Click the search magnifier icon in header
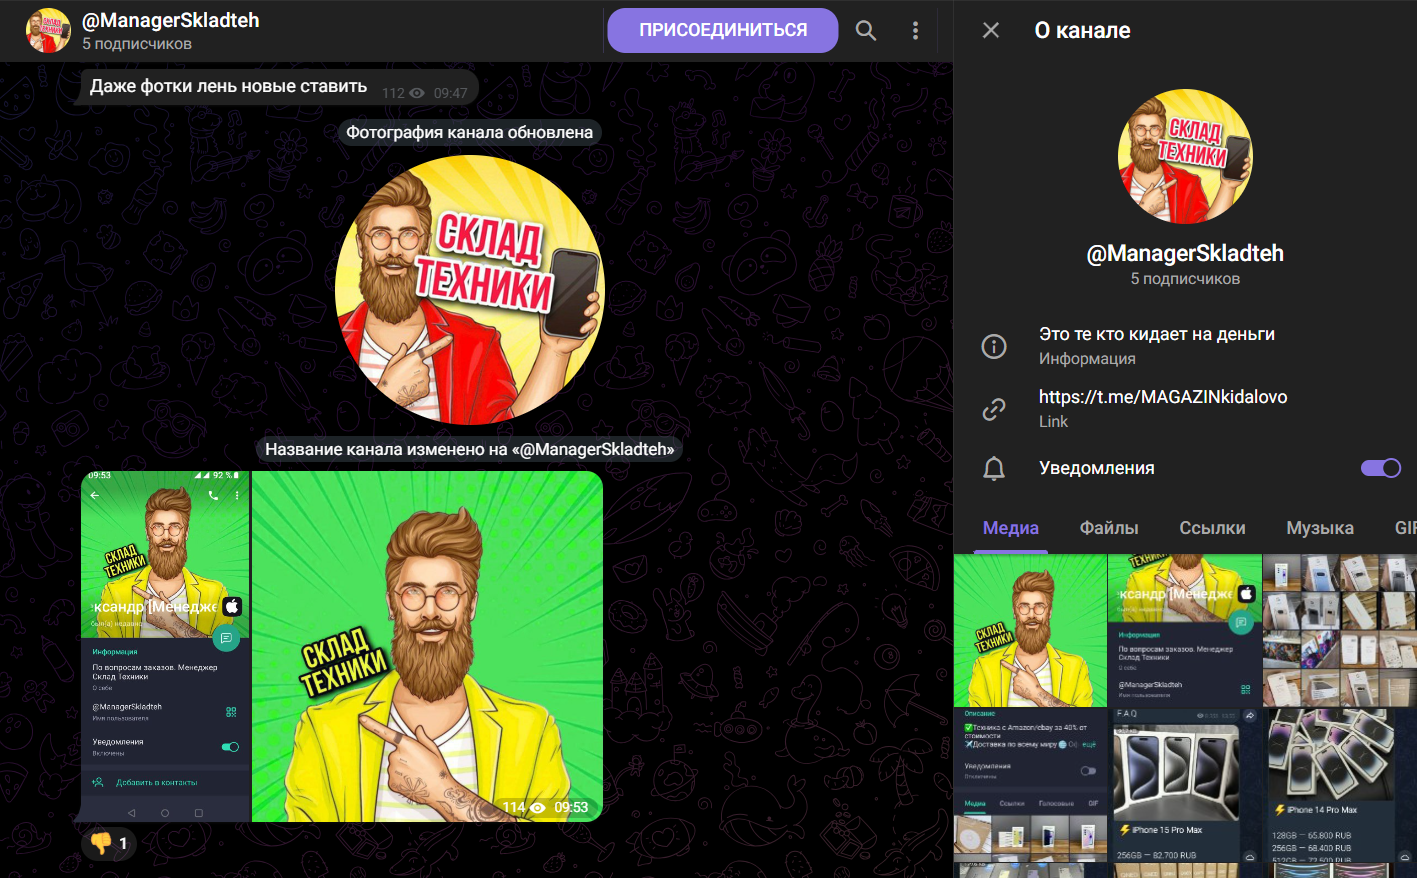 point(866,31)
